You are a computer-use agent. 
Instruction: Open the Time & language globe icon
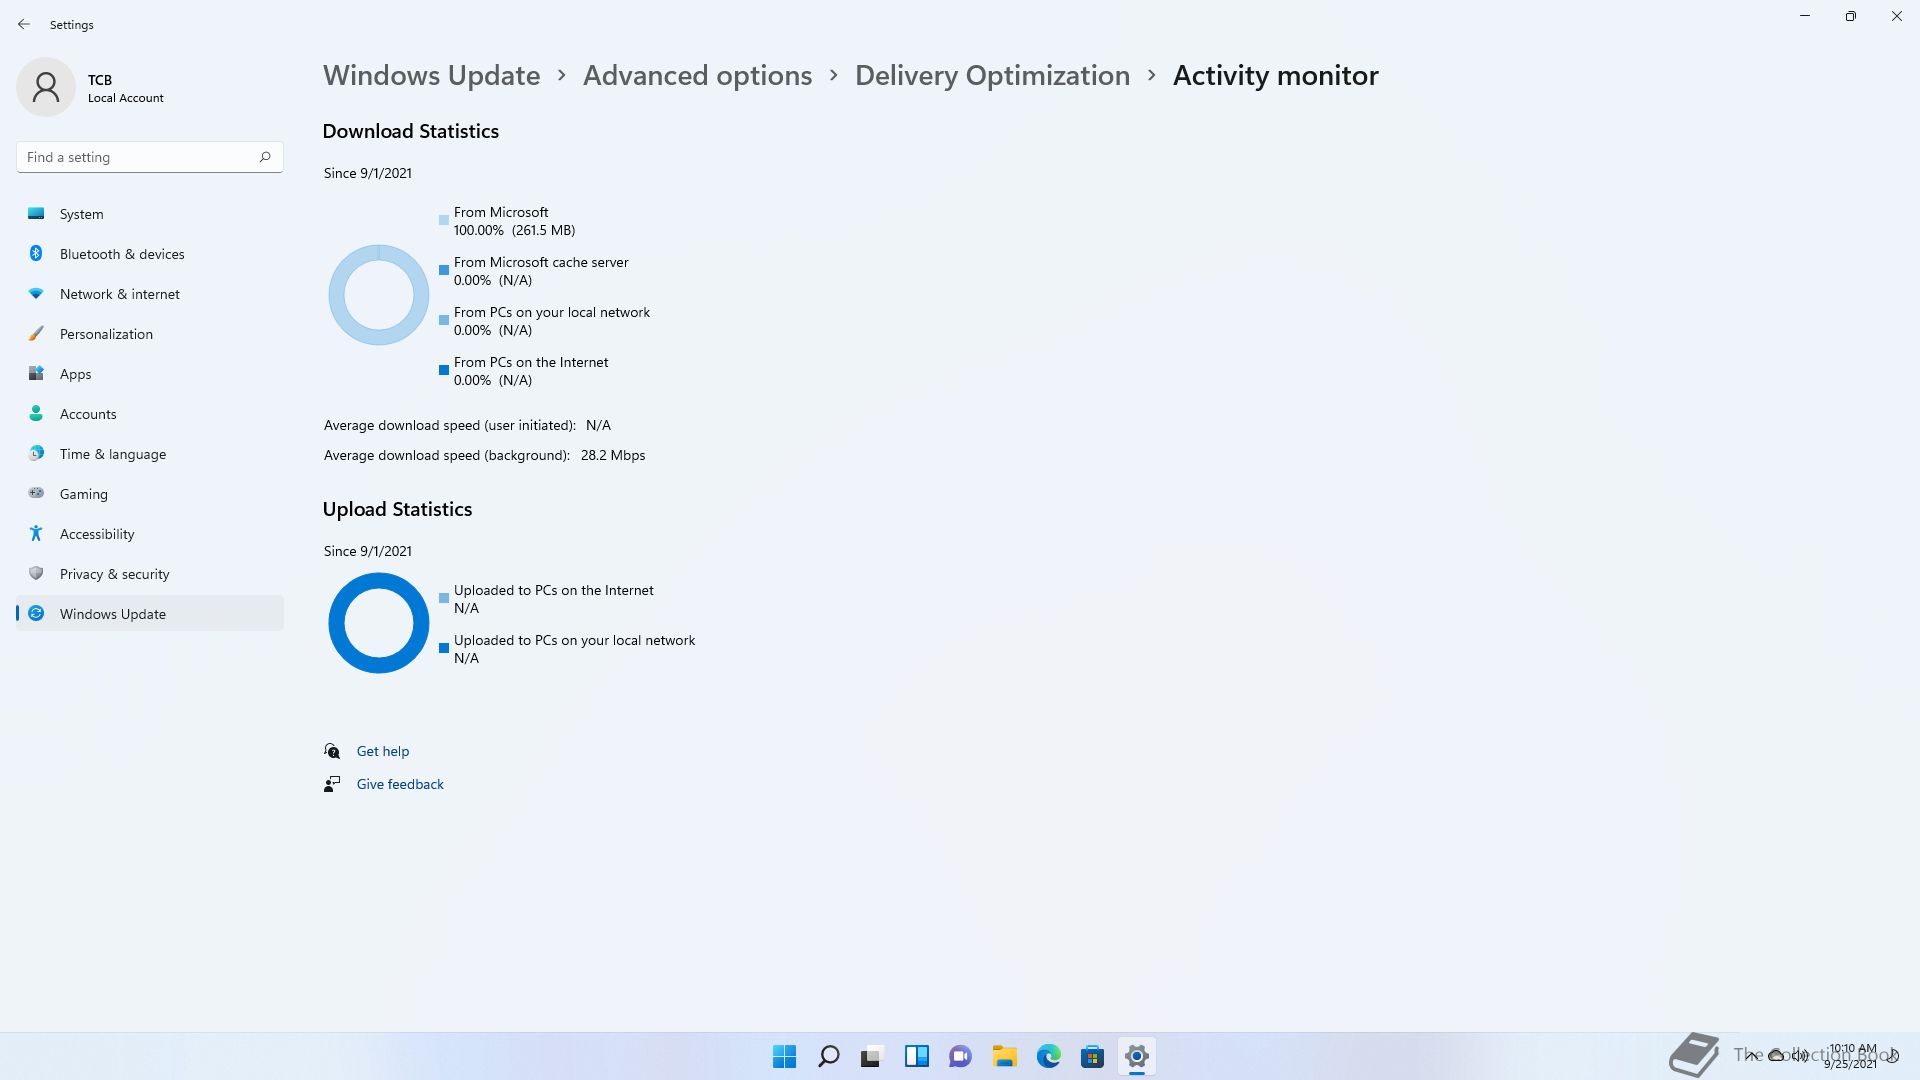[36, 453]
